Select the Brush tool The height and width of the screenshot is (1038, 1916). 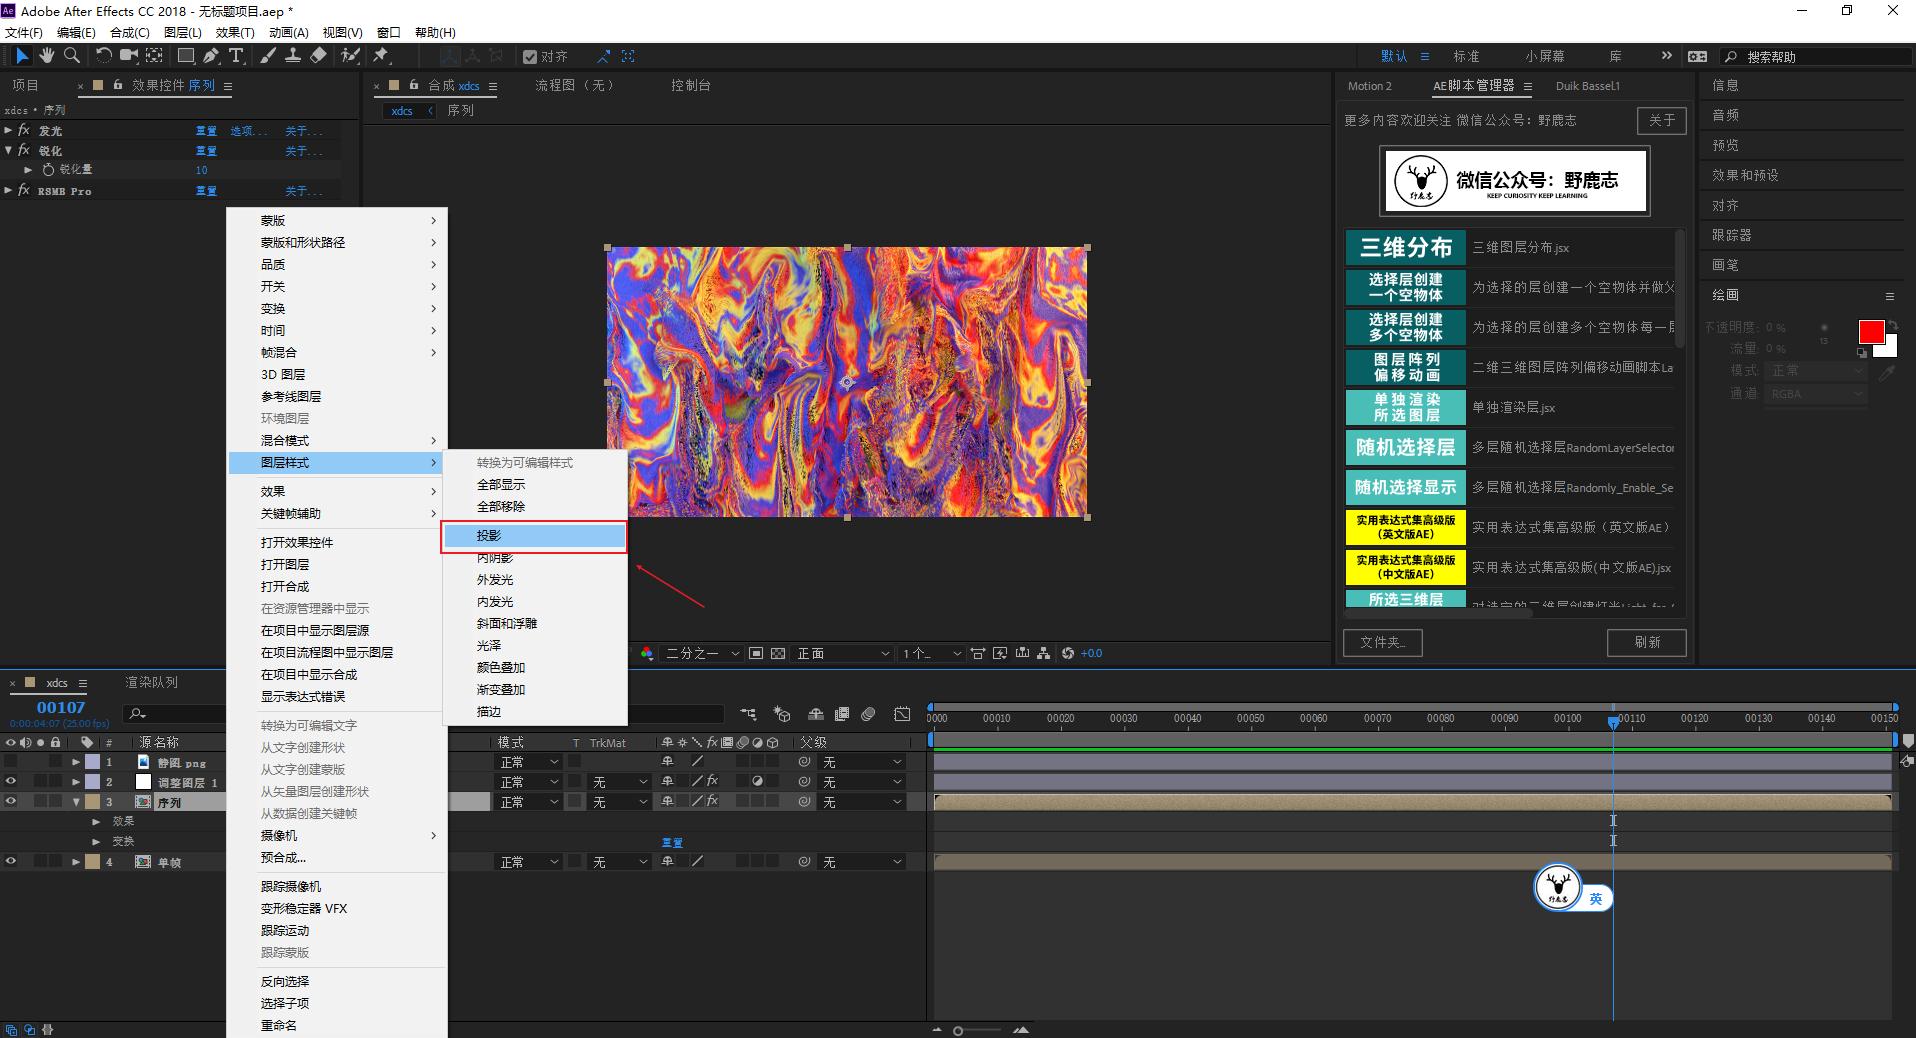(x=266, y=57)
